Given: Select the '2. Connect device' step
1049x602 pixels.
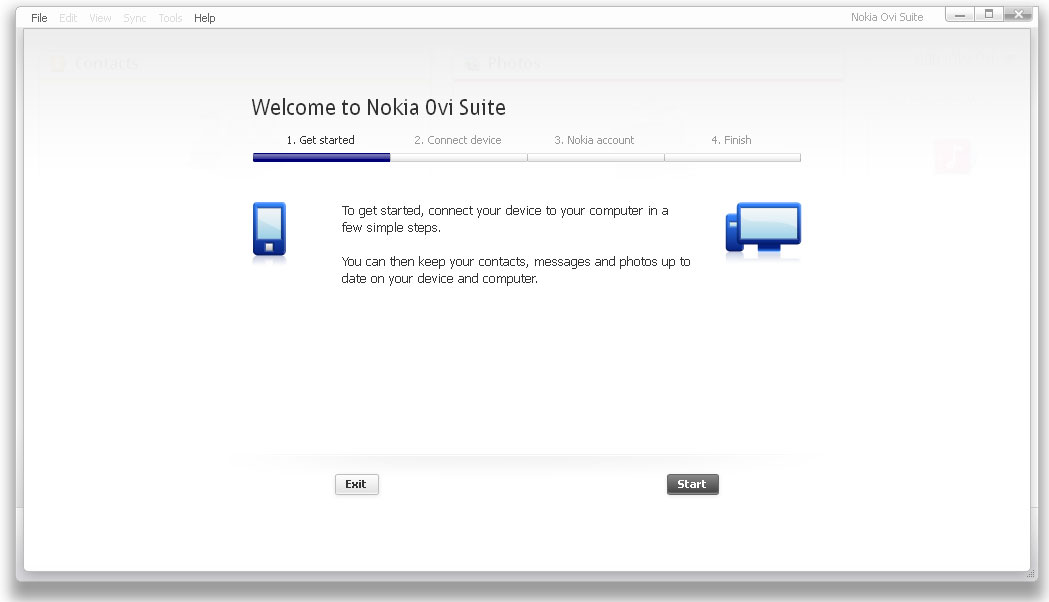Looking at the screenshot, I should coord(458,140).
